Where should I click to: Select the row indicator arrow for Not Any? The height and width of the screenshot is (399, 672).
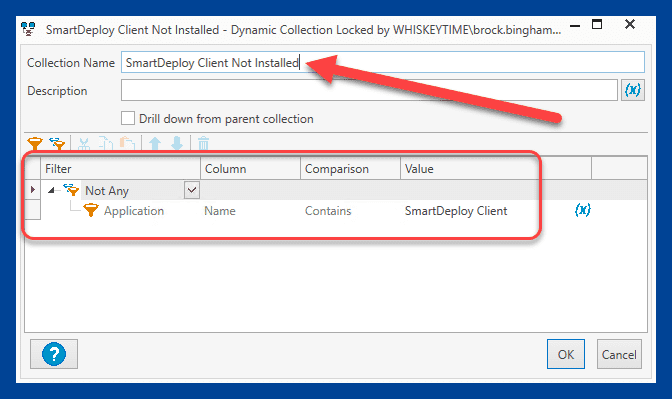coord(33,189)
